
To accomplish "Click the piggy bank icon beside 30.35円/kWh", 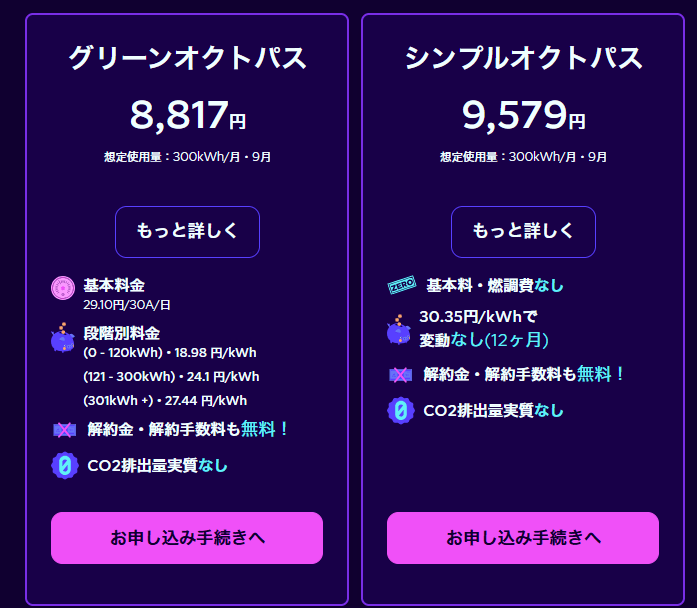I will pyautogui.click(x=399, y=331).
